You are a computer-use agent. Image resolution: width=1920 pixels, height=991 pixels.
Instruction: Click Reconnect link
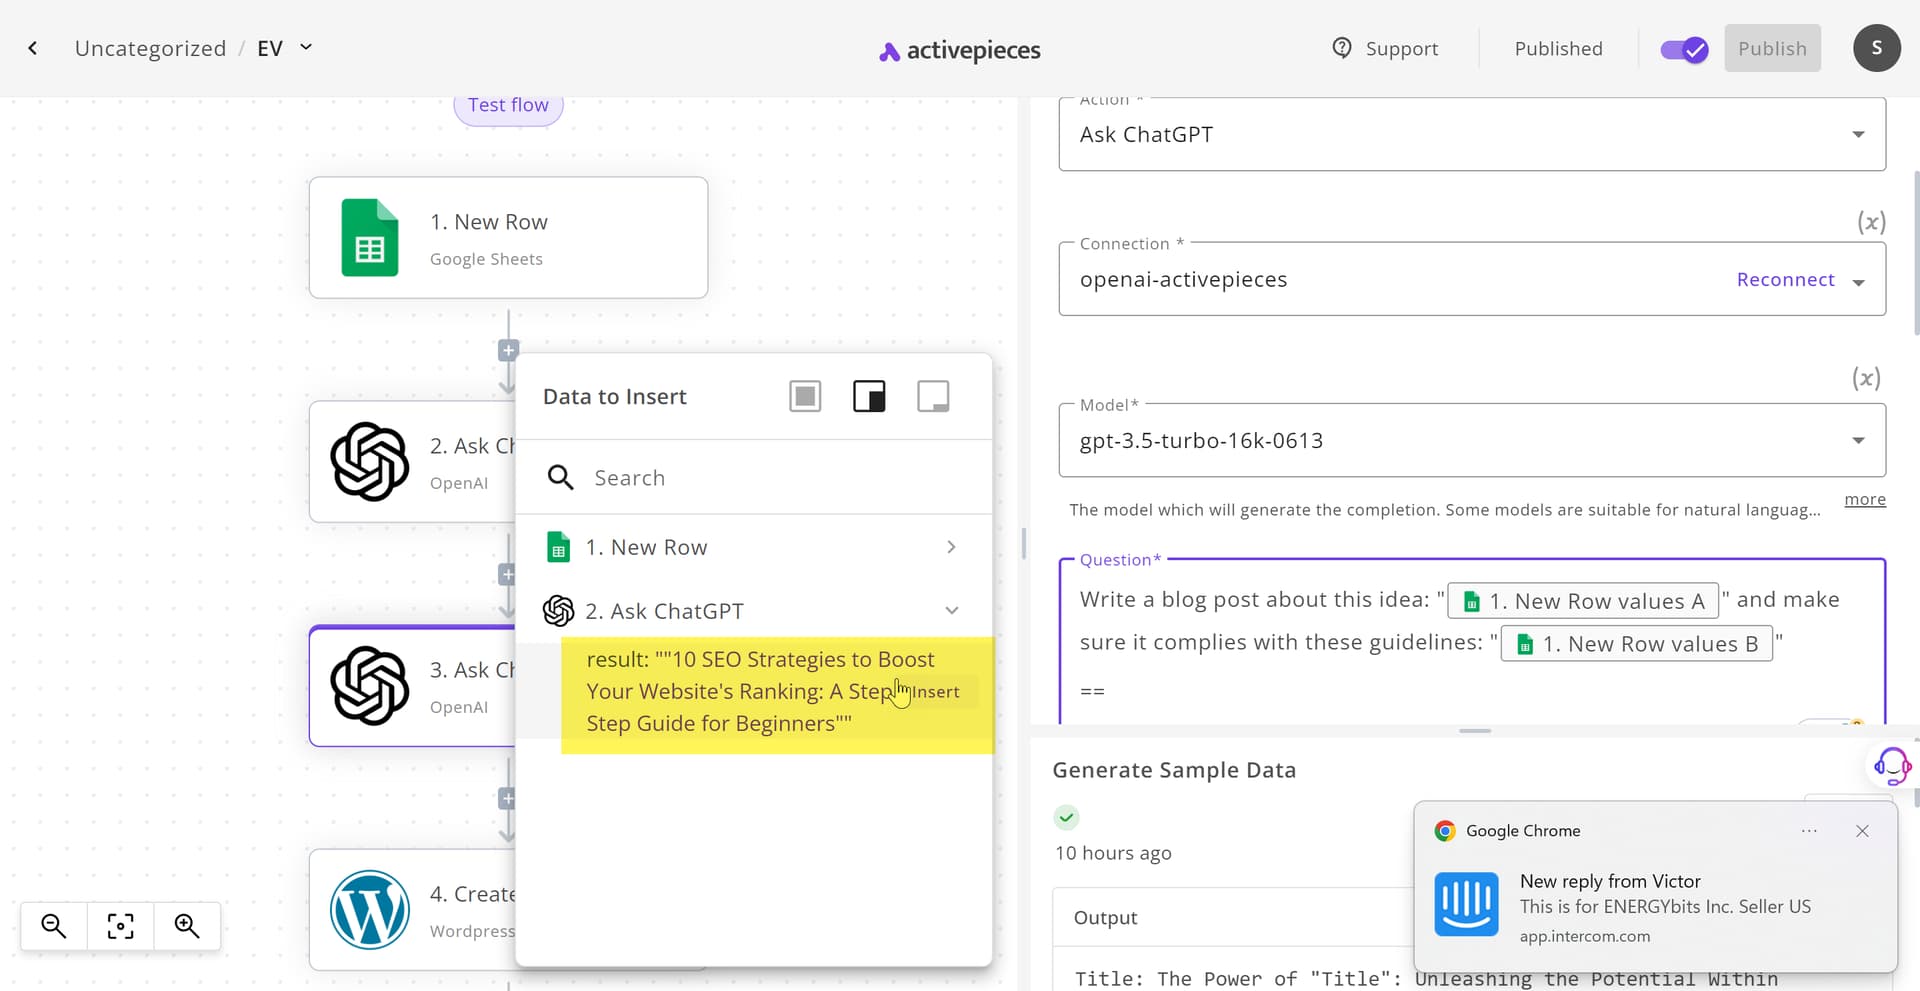tap(1785, 280)
